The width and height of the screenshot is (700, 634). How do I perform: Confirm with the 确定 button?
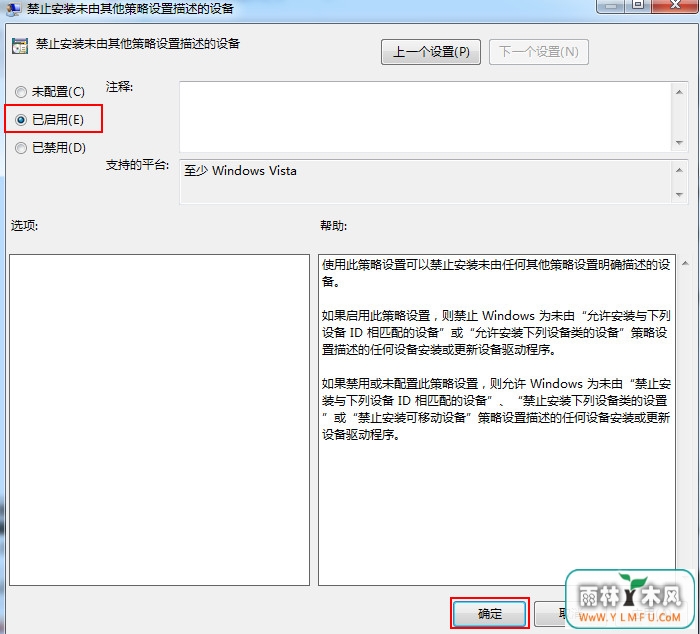click(x=489, y=614)
